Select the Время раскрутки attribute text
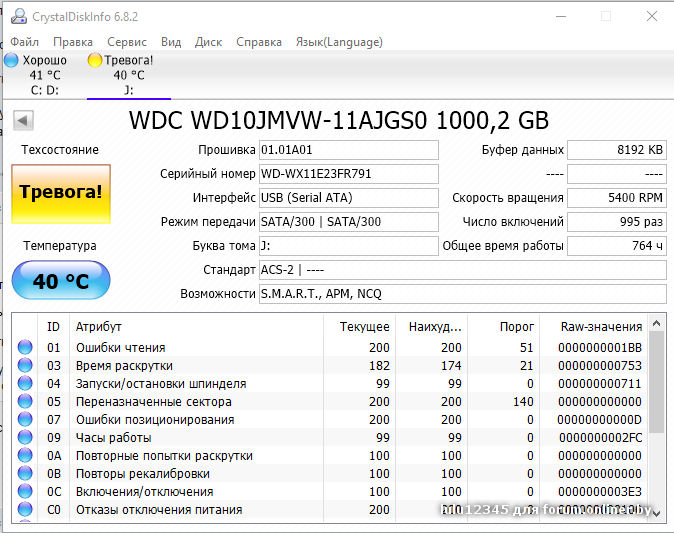The width and height of the screenshot is (674, 533). [x=124, y=365]
